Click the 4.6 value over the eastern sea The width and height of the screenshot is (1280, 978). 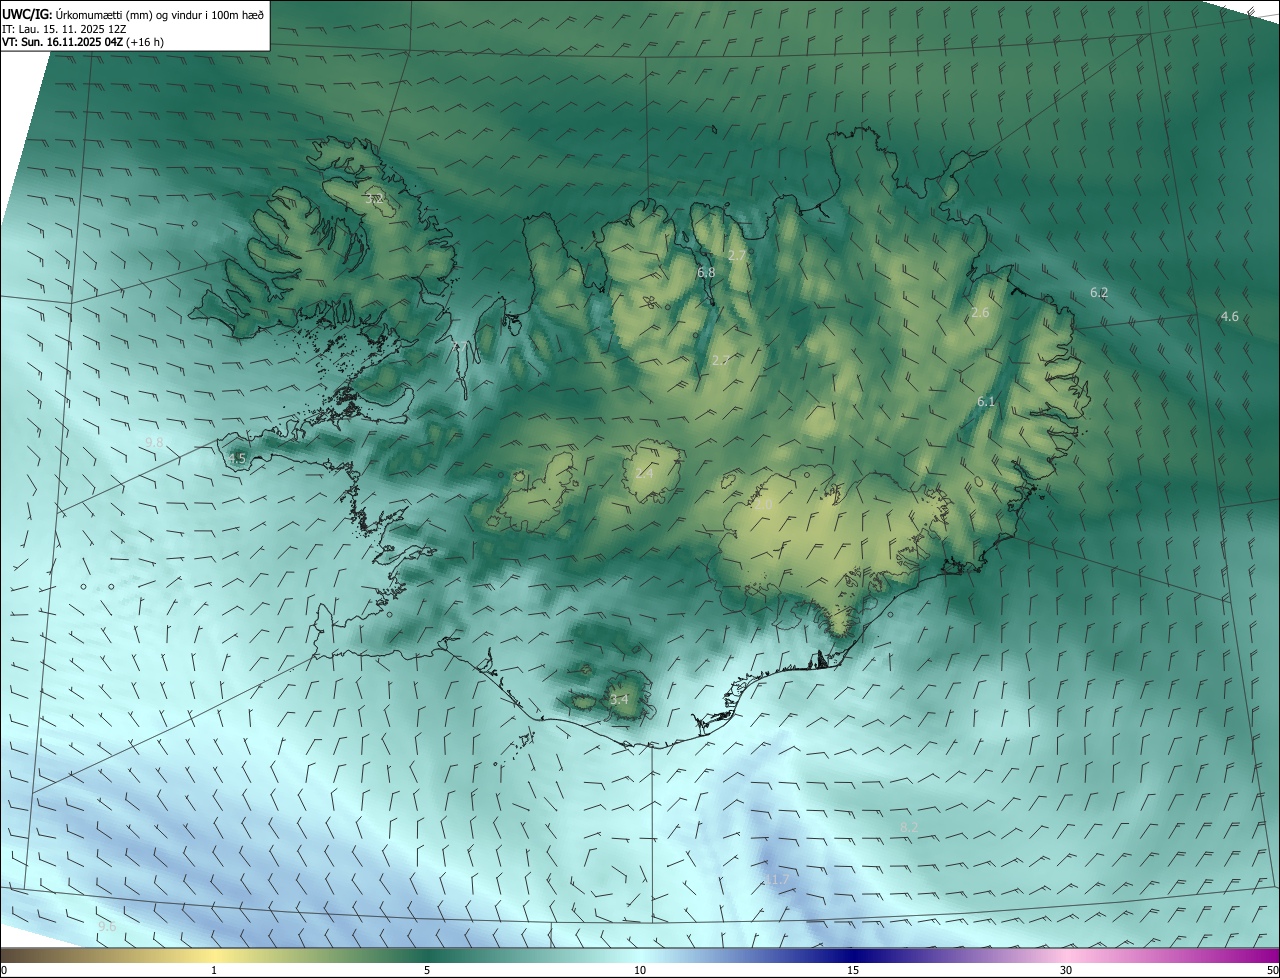(1229, 316)
